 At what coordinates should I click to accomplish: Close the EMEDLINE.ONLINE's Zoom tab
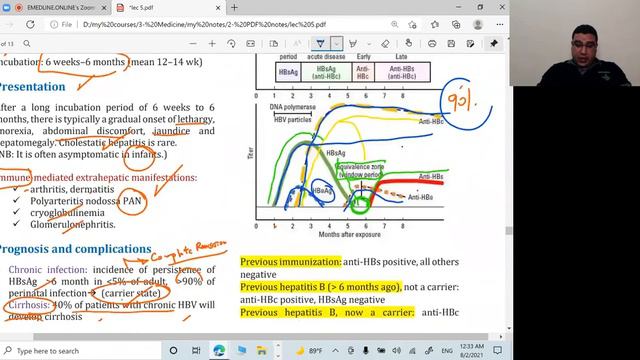[104, 8]
